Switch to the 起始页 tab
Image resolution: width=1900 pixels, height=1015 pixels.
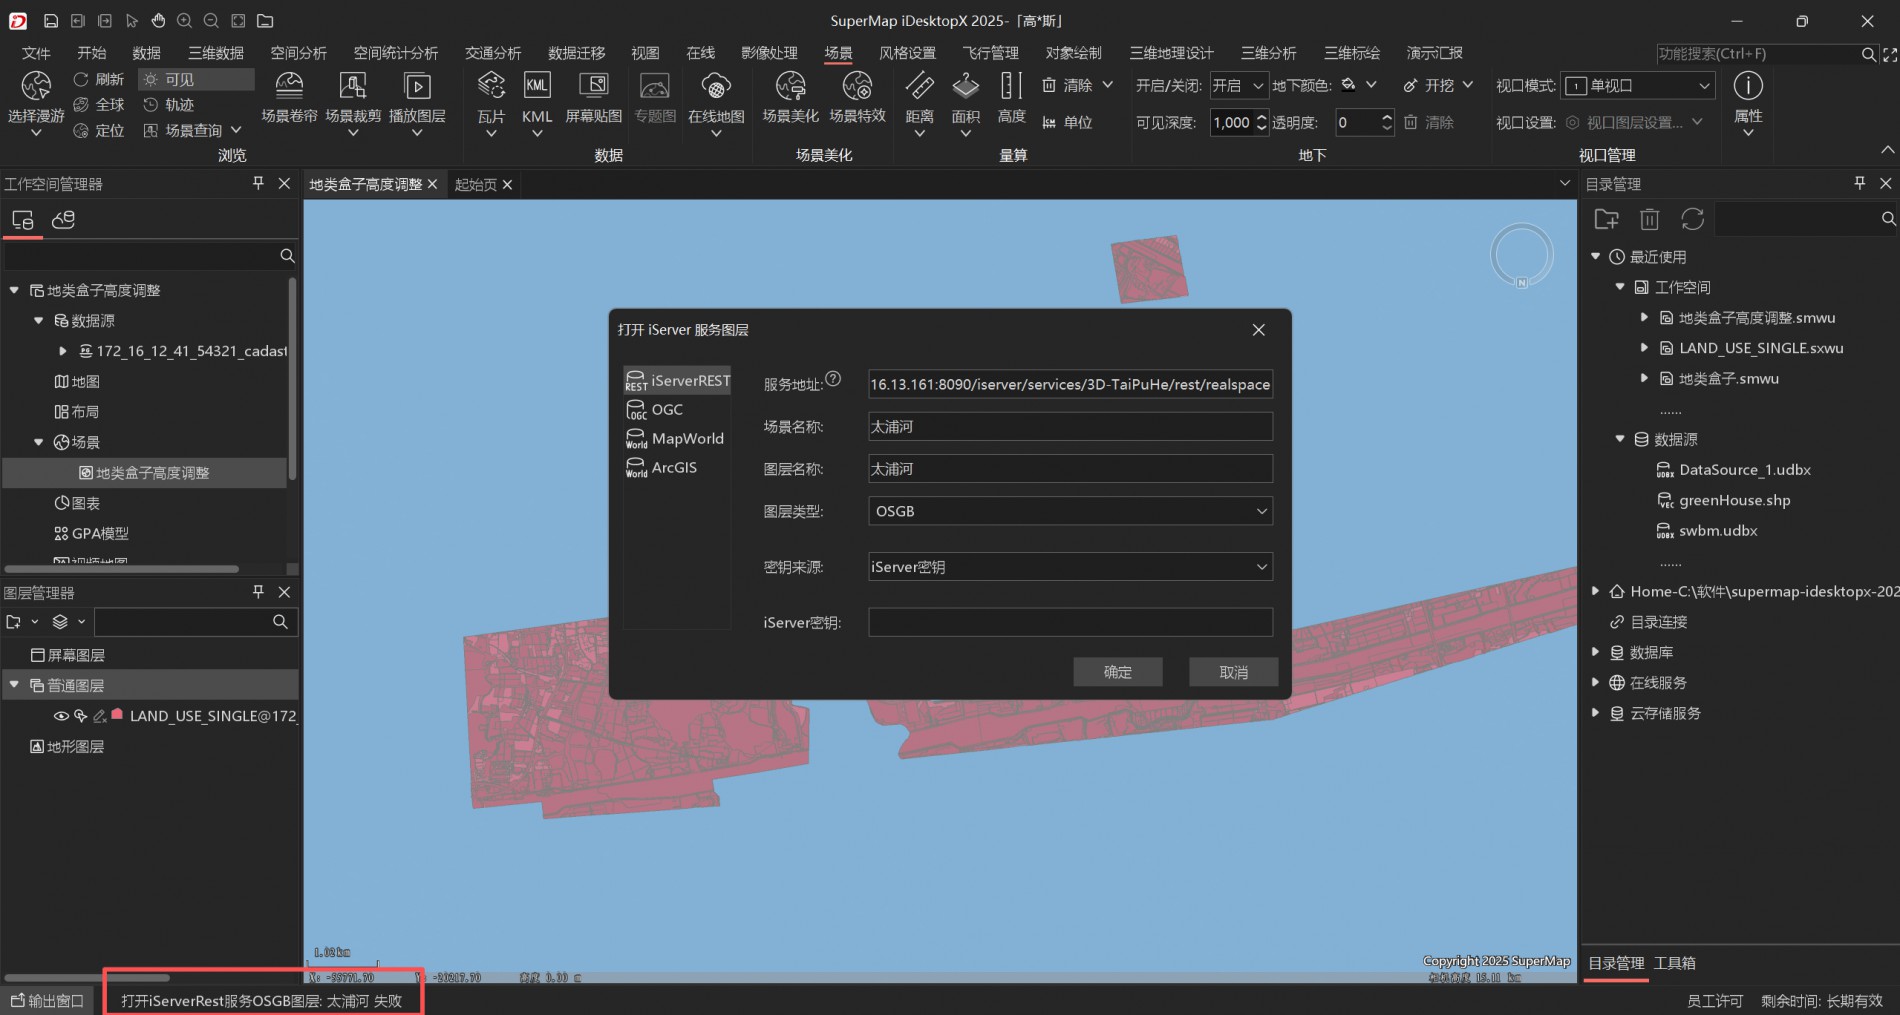475,185
